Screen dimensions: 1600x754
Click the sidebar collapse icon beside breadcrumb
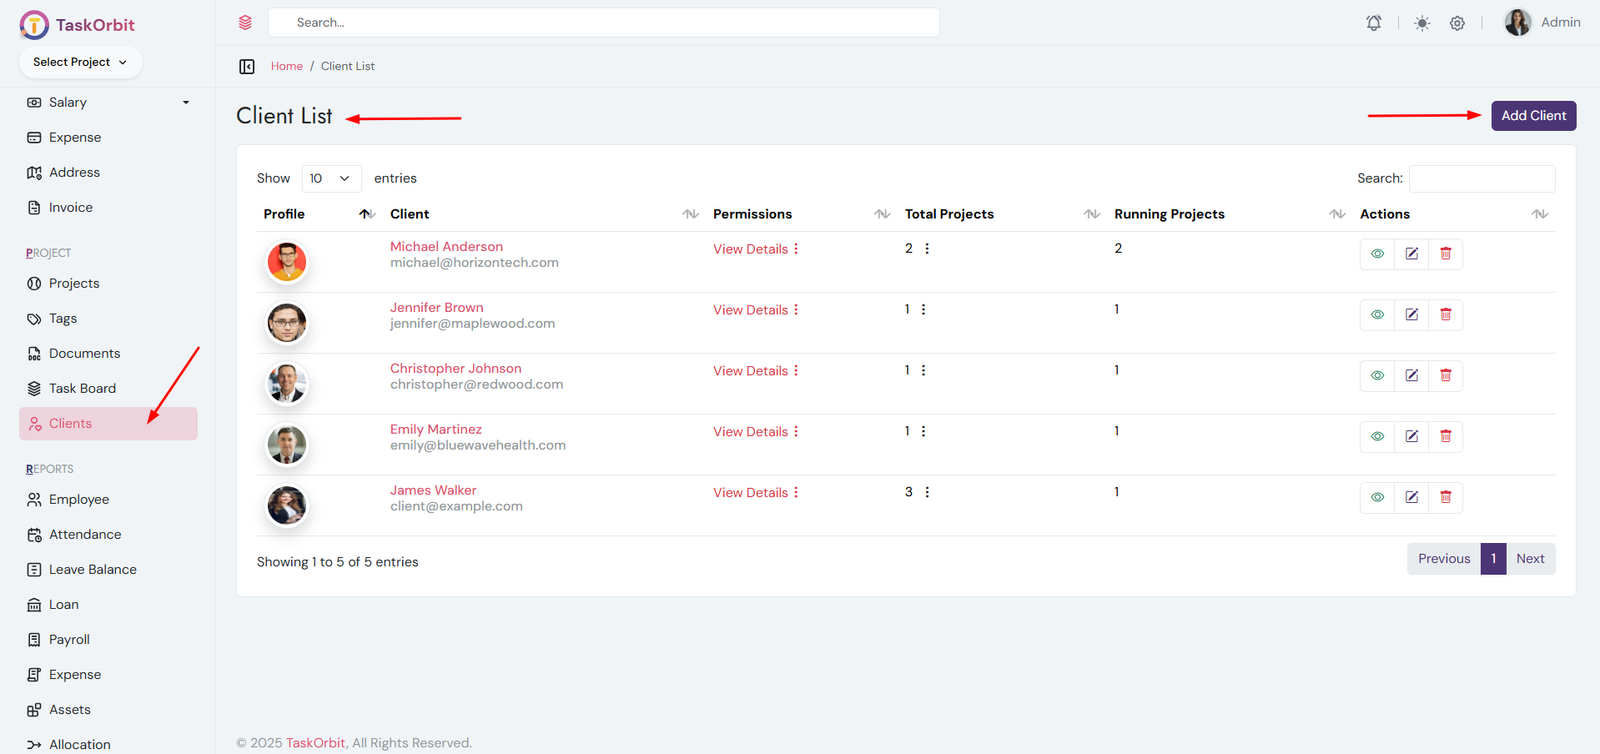[x=247, y=66]
